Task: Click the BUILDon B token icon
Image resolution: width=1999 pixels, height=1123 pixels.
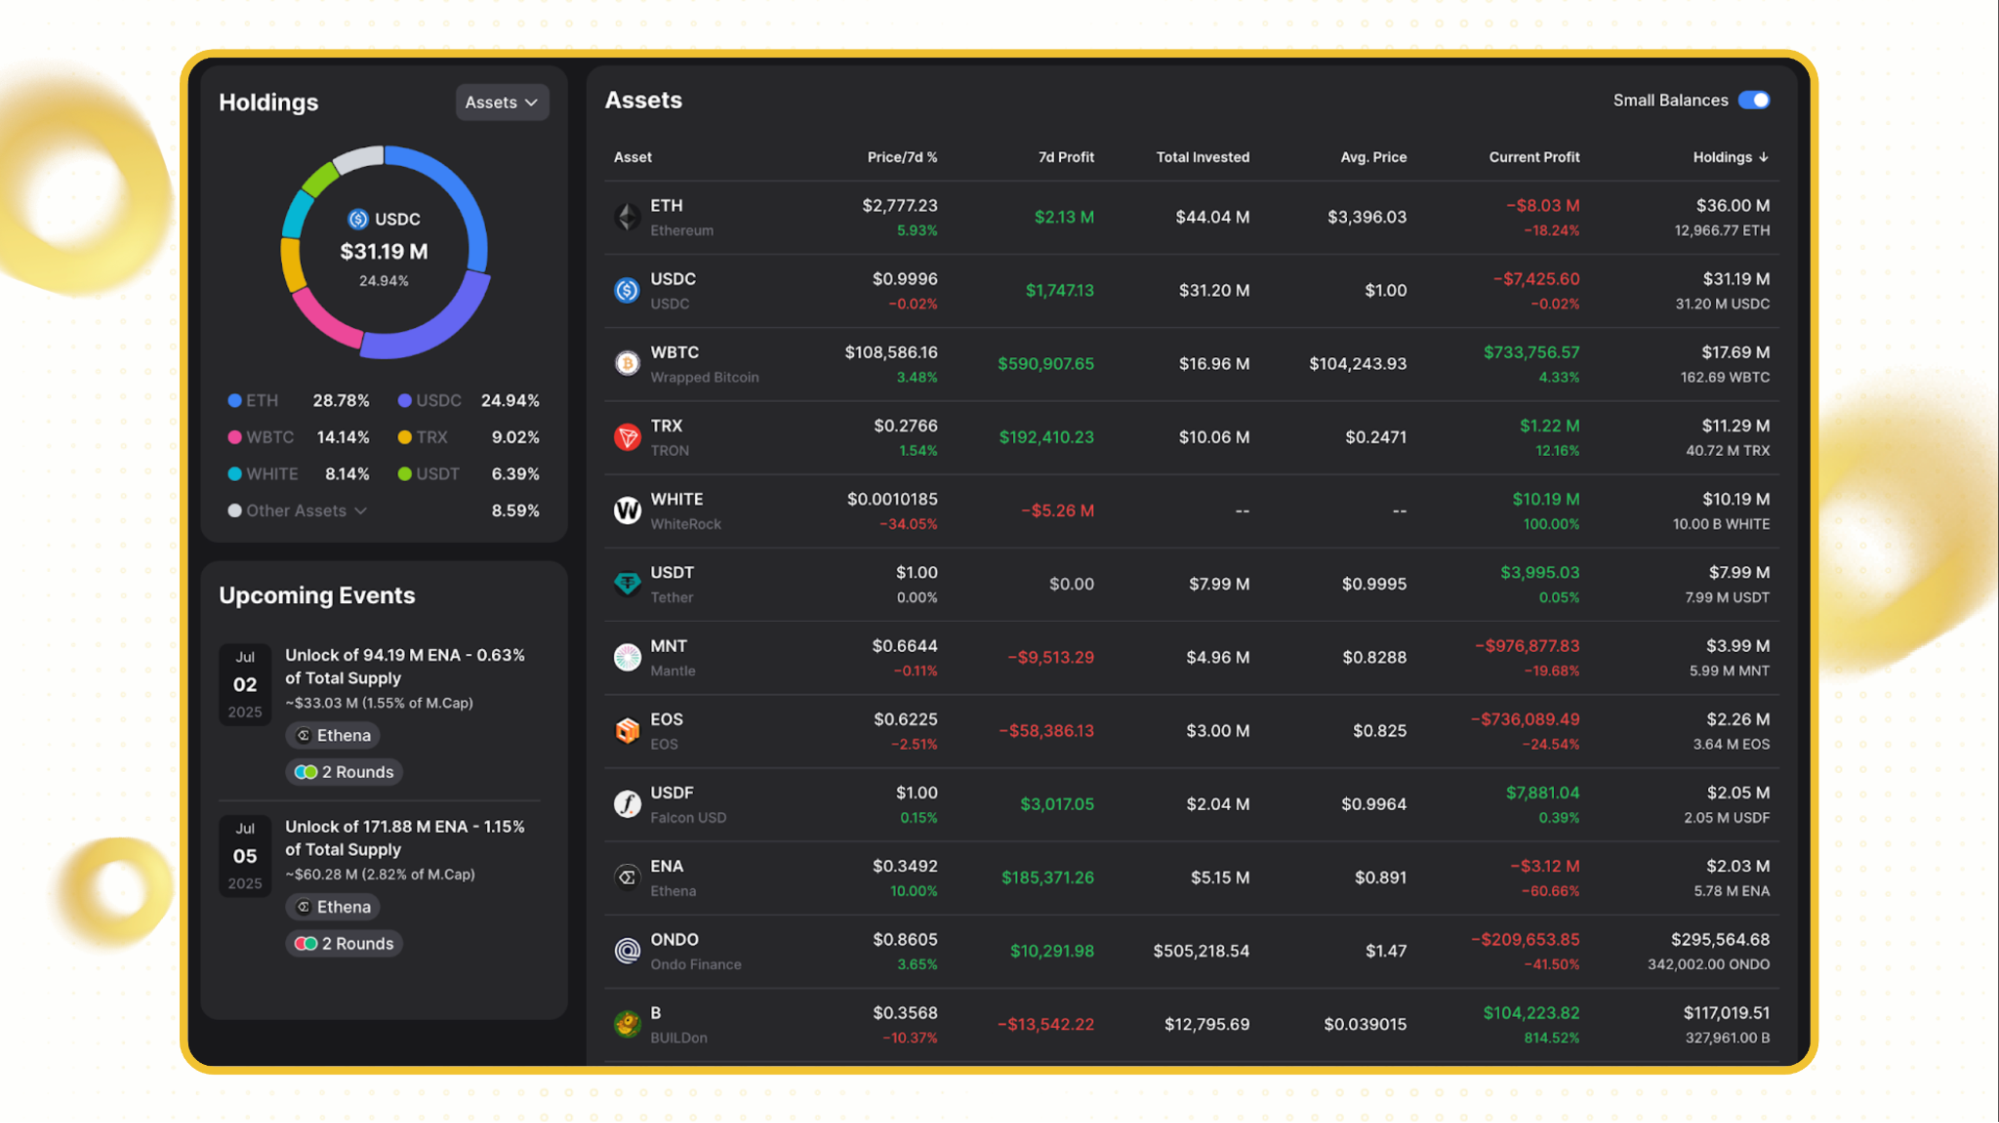Action: (x=627, y=1024)
